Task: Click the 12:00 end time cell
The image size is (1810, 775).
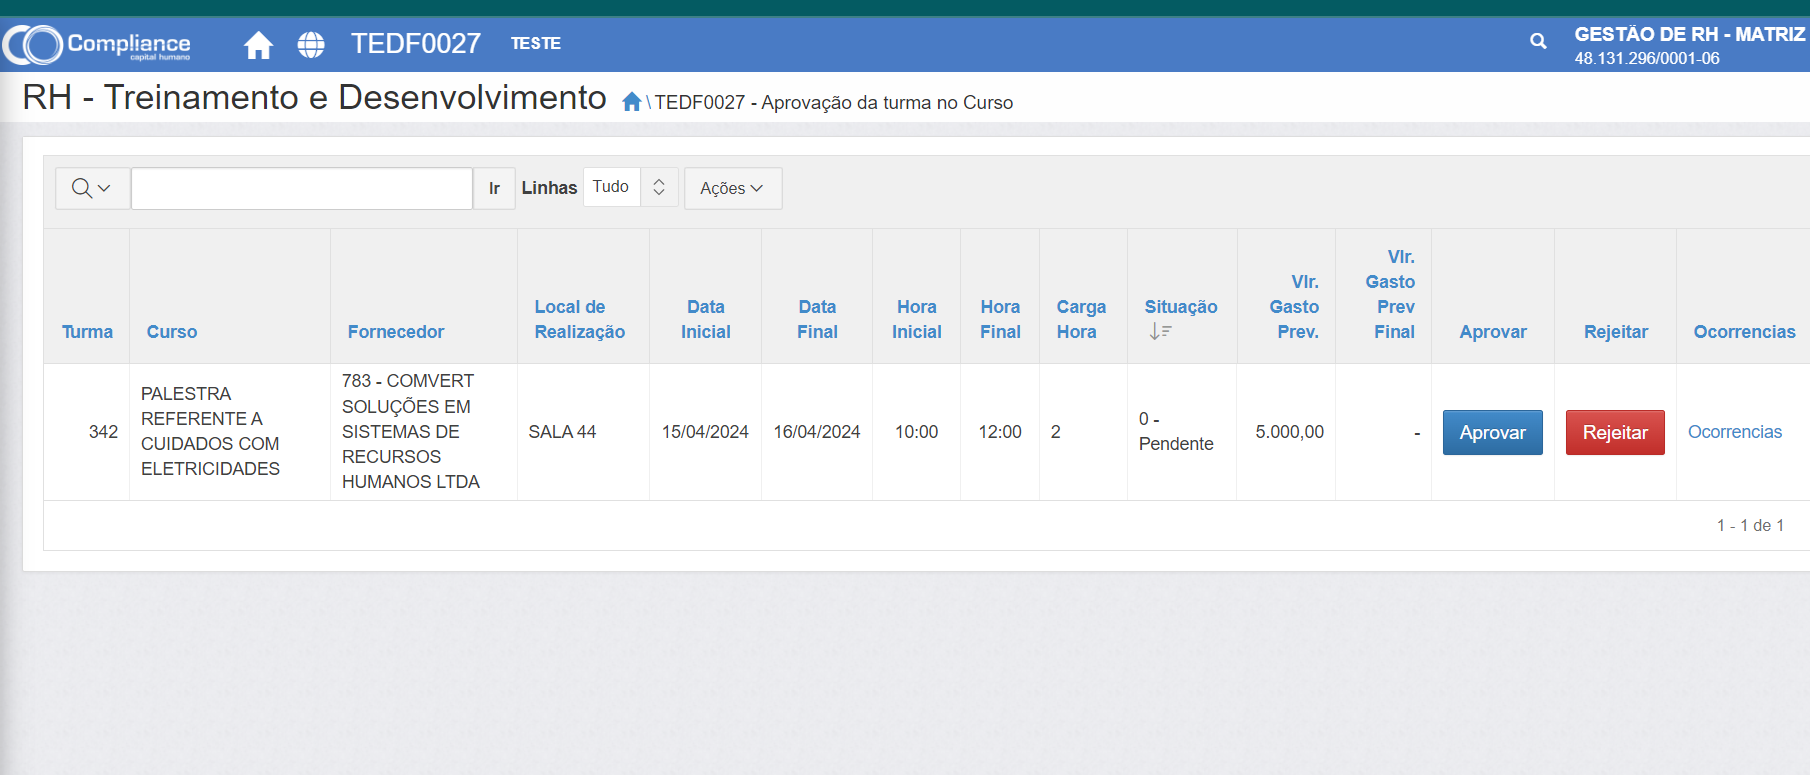Action: click(x=1000, y=432)
